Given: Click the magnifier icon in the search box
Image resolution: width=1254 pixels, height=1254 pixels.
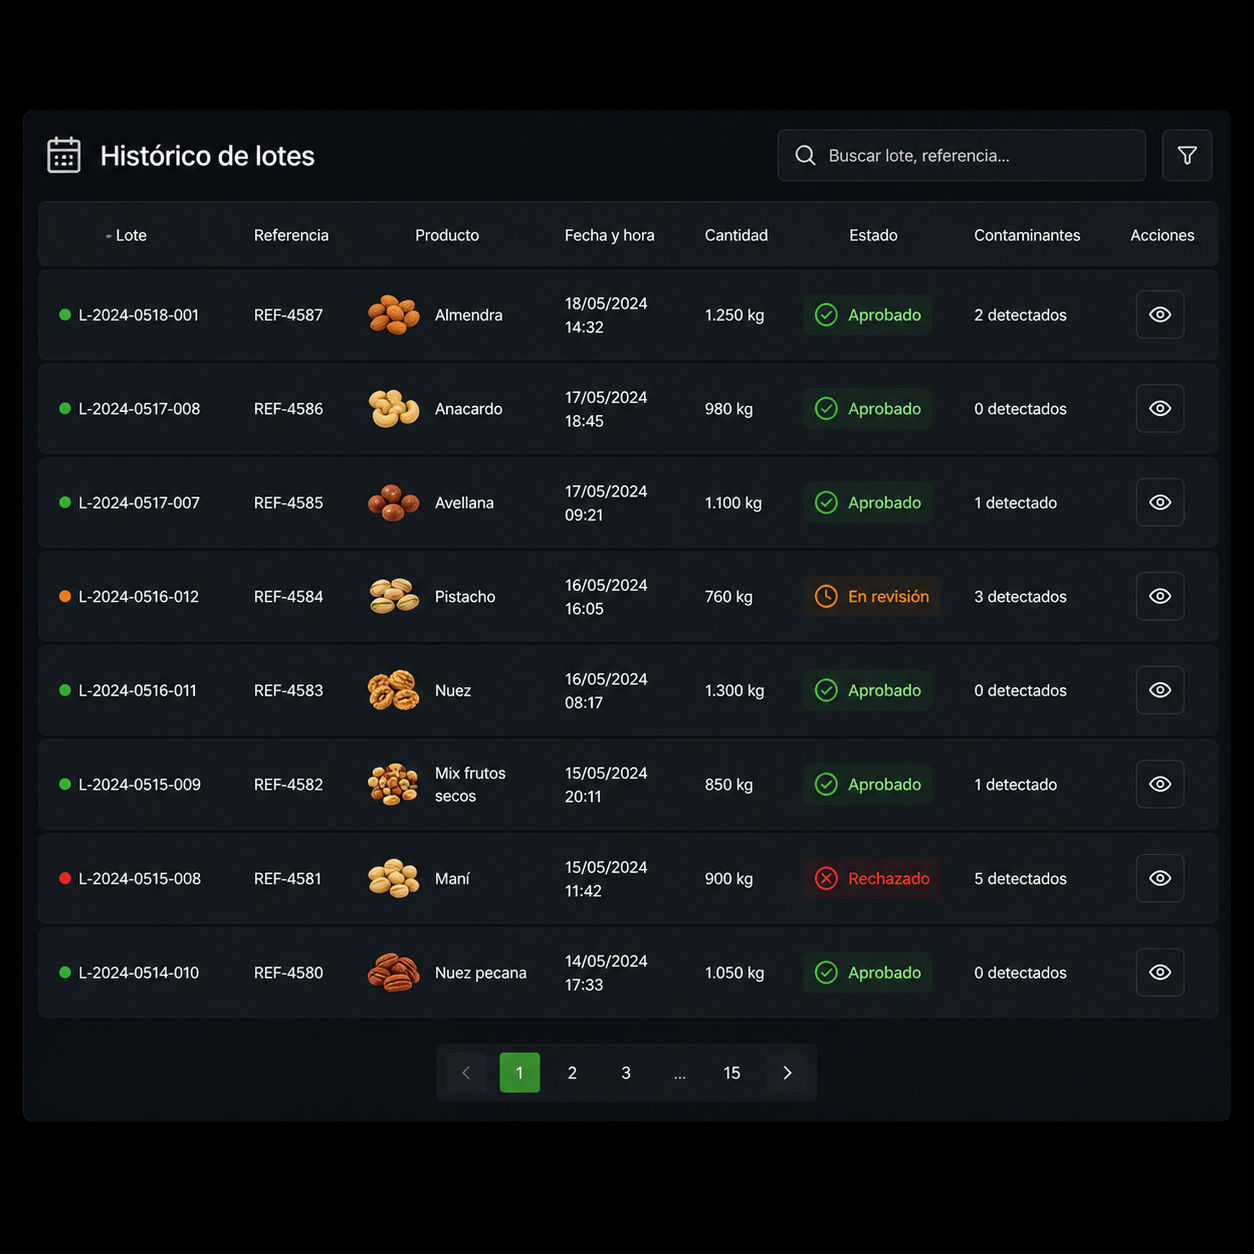Looking at the screenshot, I should coord(805,155).
